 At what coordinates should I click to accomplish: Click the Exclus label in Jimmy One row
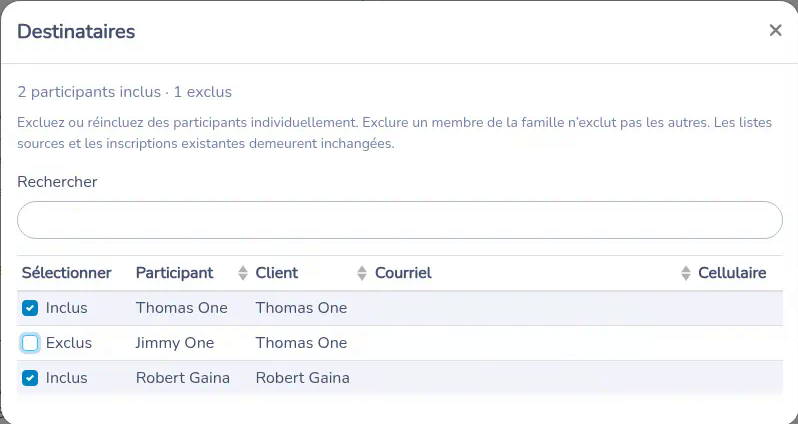click(x=69, y=343)
